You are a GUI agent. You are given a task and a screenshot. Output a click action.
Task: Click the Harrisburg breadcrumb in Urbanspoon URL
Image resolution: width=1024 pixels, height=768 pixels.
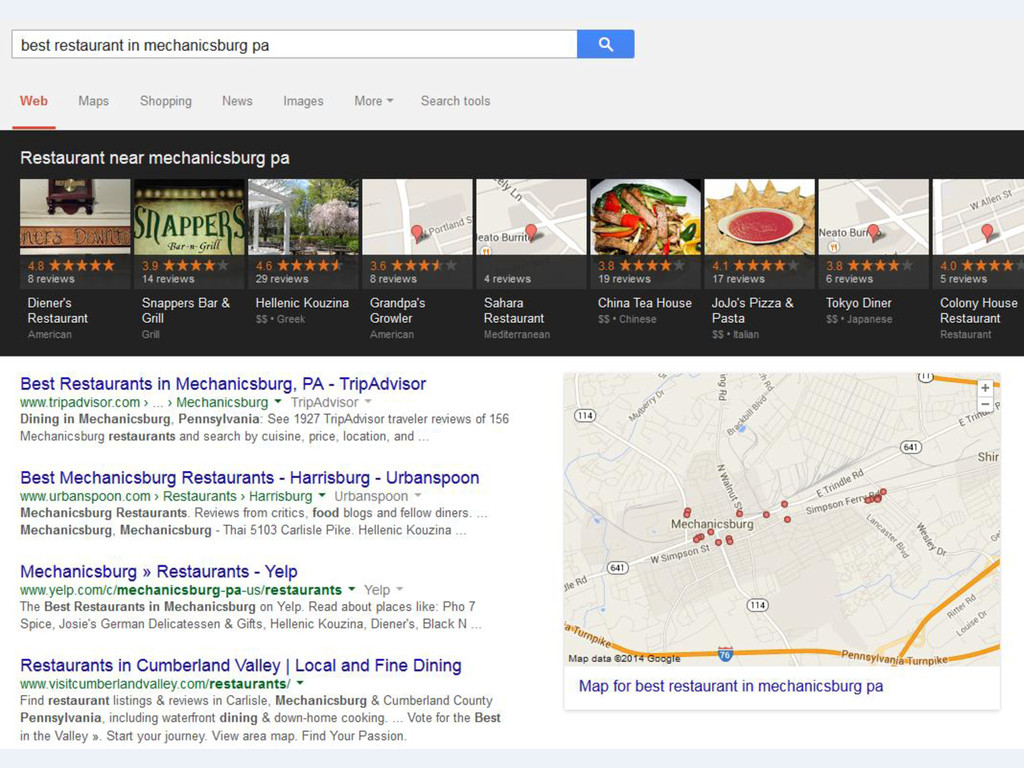coord(281,496)
